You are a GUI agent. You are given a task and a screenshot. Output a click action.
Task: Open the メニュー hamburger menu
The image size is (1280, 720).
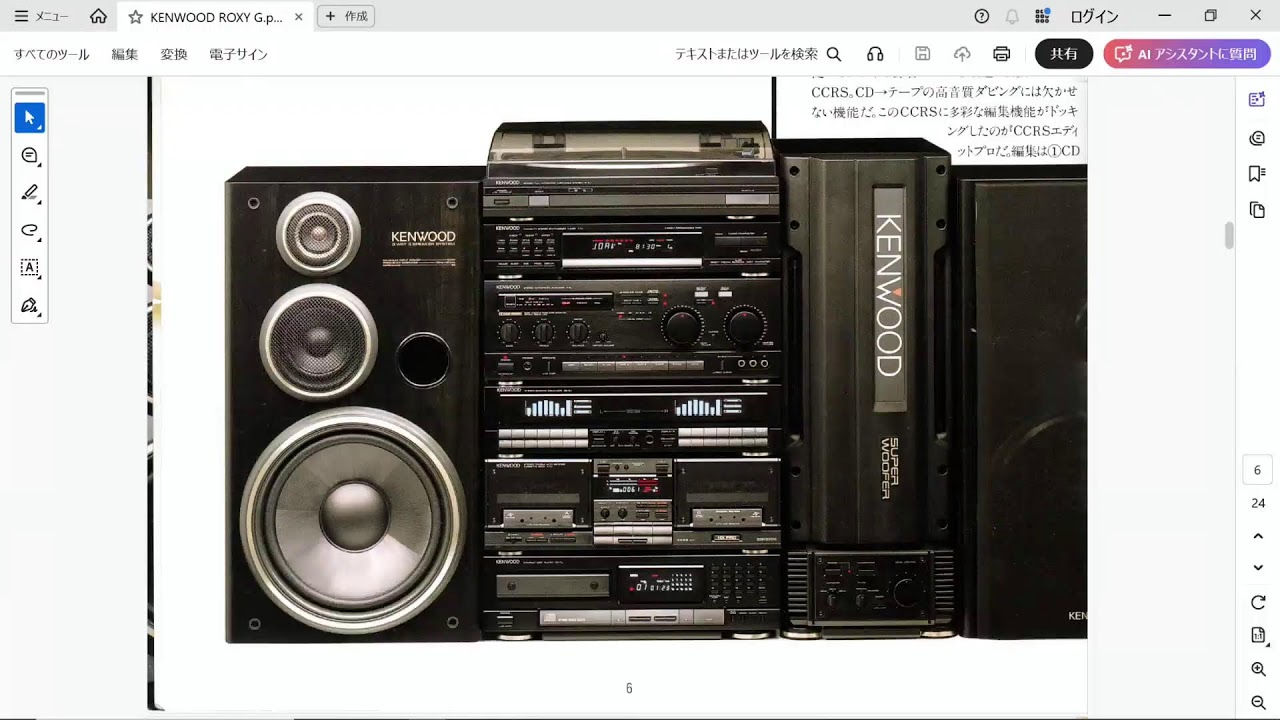pyautogui.click(x=41, y=16)
